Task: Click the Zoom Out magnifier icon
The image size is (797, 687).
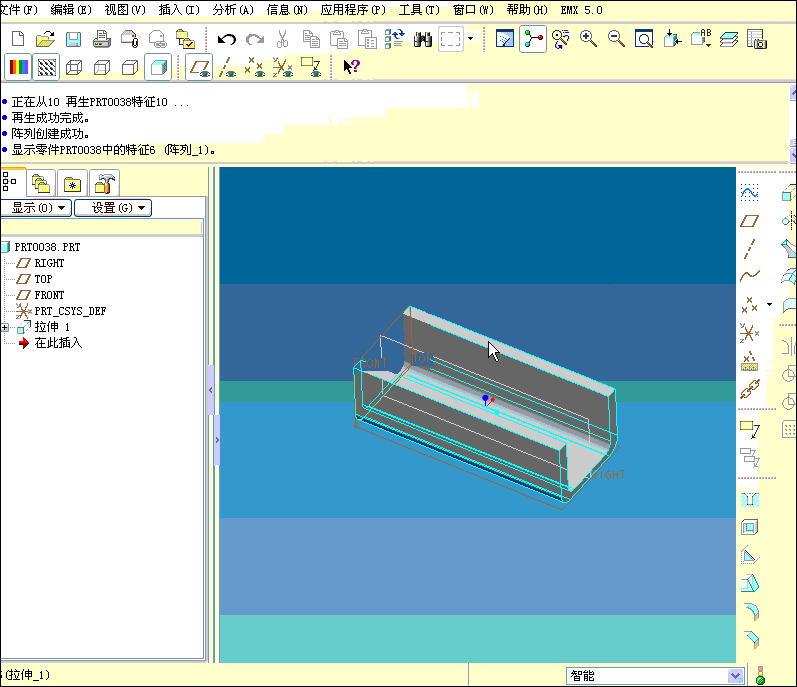Action: click(x=616, y=39)
